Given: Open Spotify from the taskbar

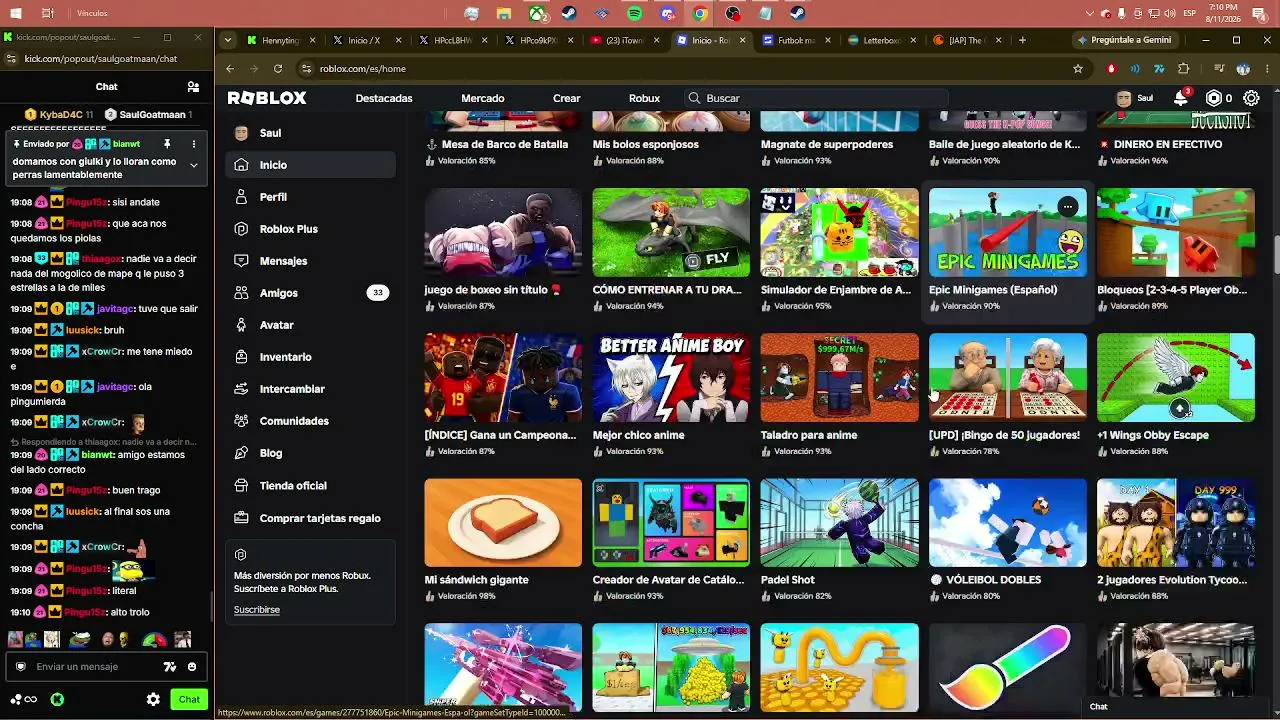Looking at the screenshot, I should [635, 14].
